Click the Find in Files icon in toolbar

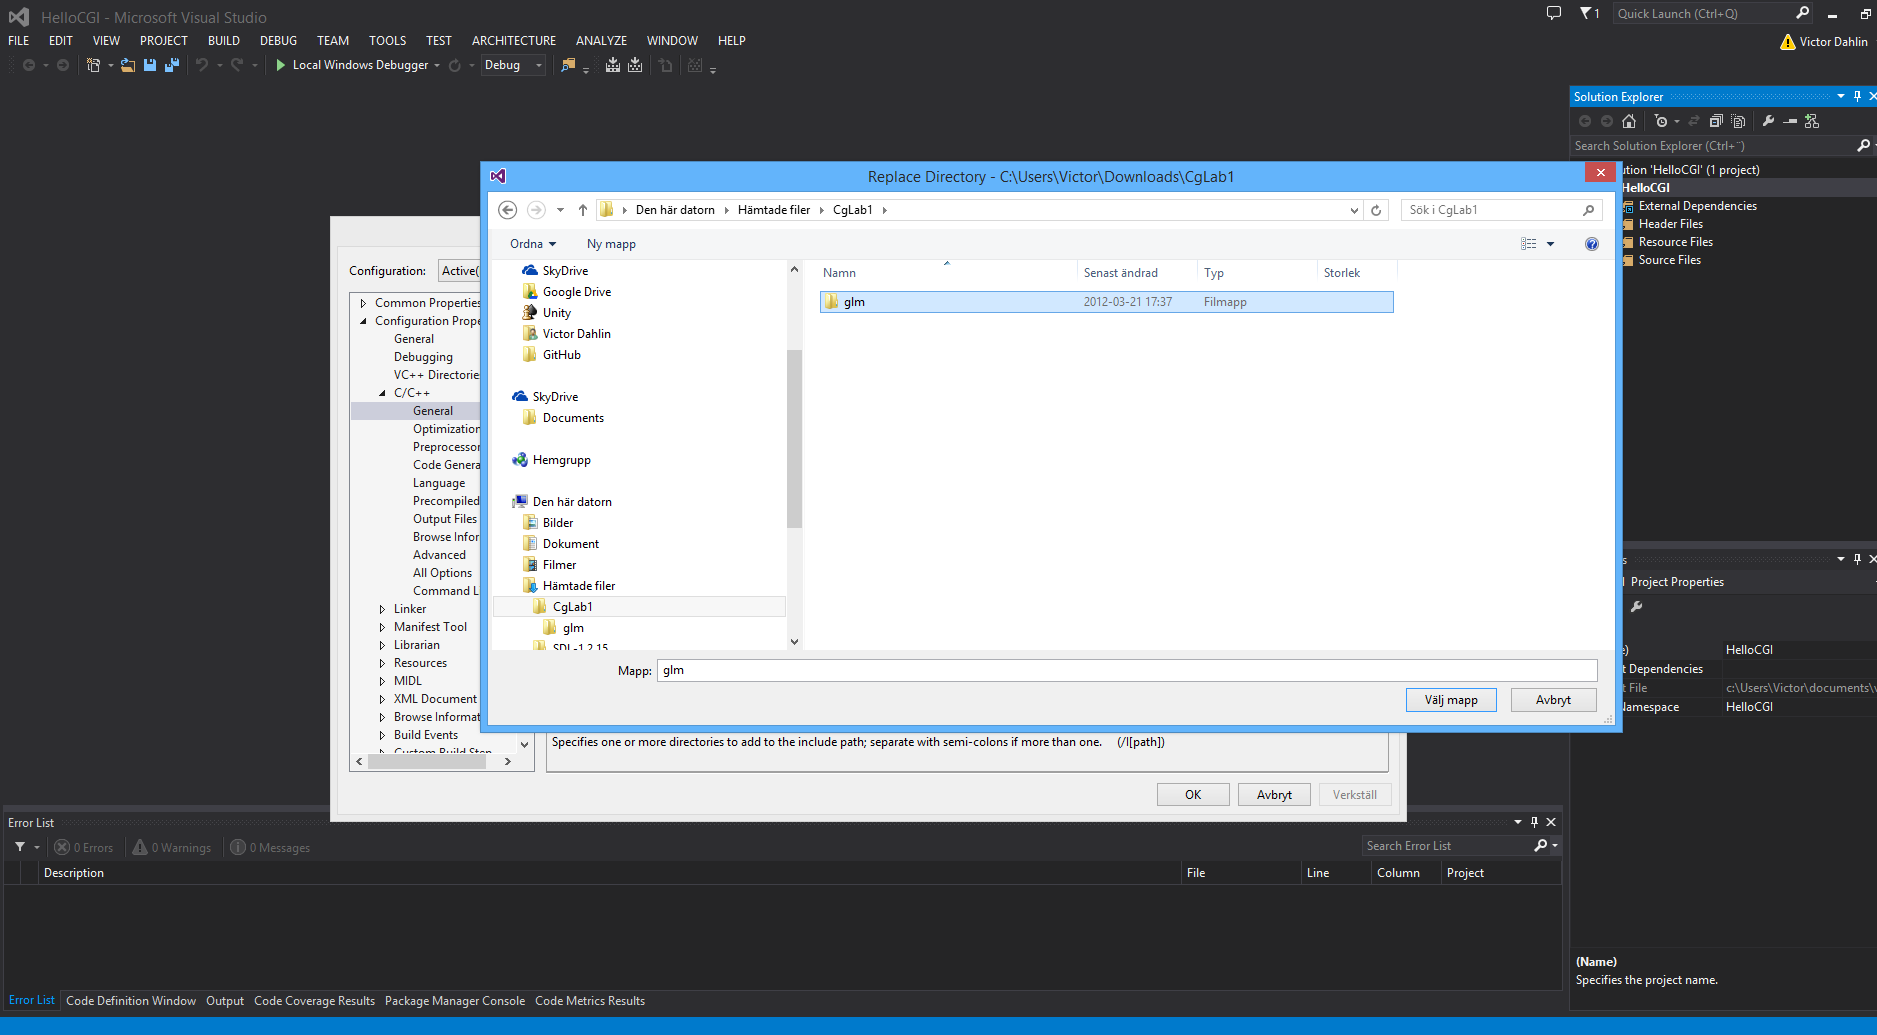[568, 65]
